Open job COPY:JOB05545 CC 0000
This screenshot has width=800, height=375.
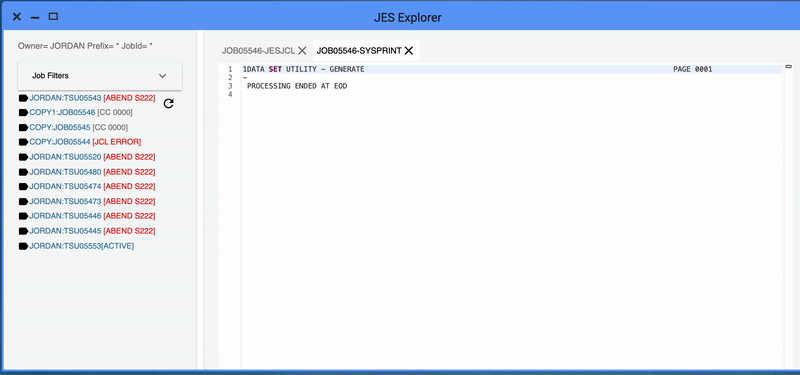[79, 127]
